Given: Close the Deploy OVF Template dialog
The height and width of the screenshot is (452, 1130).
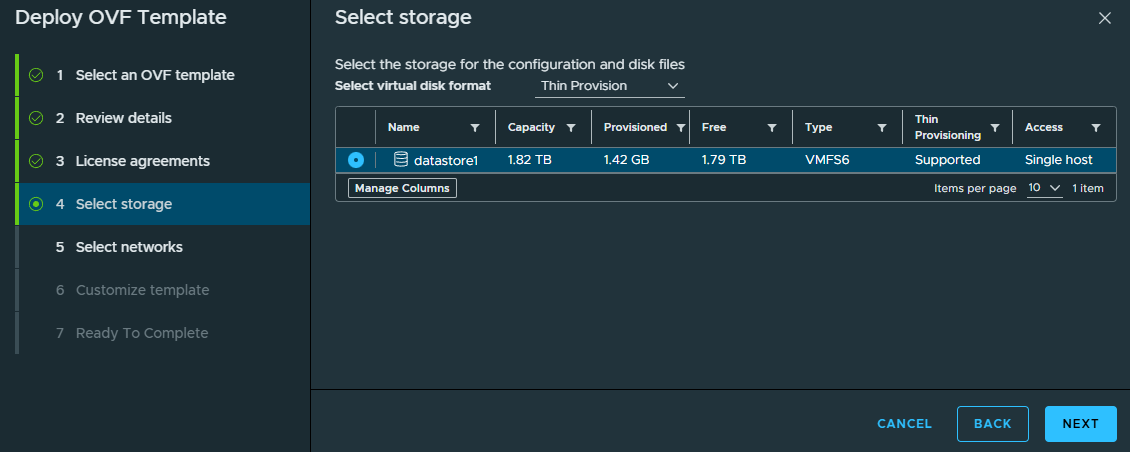Looking at the screenshot, I should [x=1104, y=19].
